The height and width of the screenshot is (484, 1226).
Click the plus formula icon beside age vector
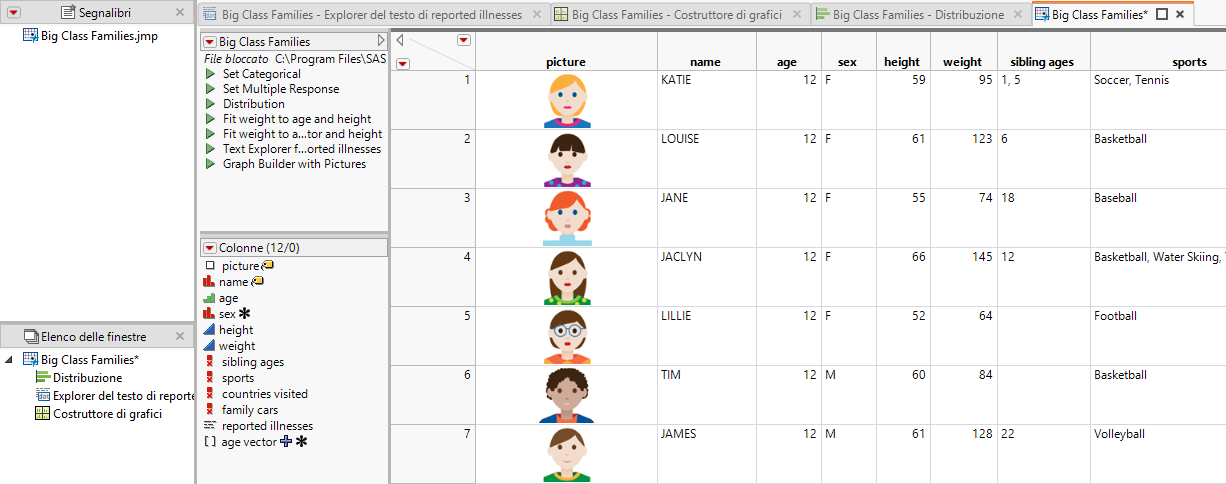pos(286,441)
